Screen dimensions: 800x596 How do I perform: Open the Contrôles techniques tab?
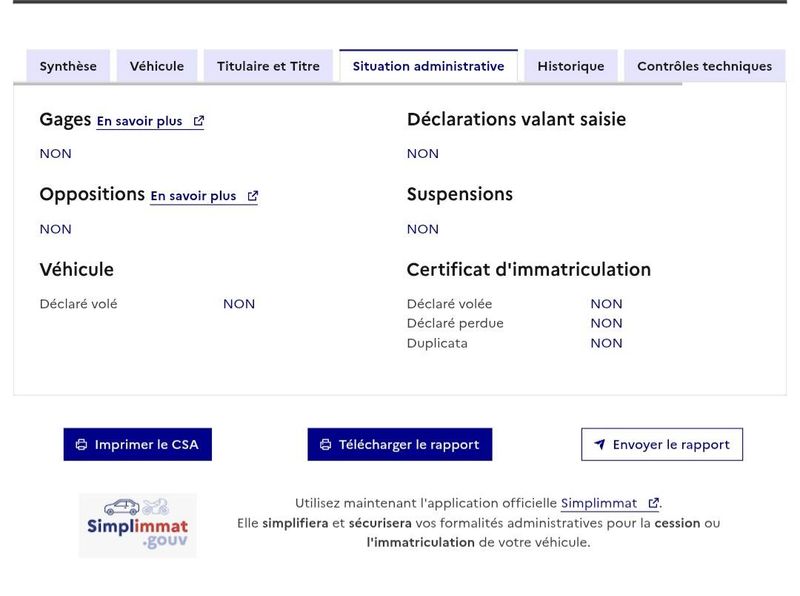(x=704, y=66)
